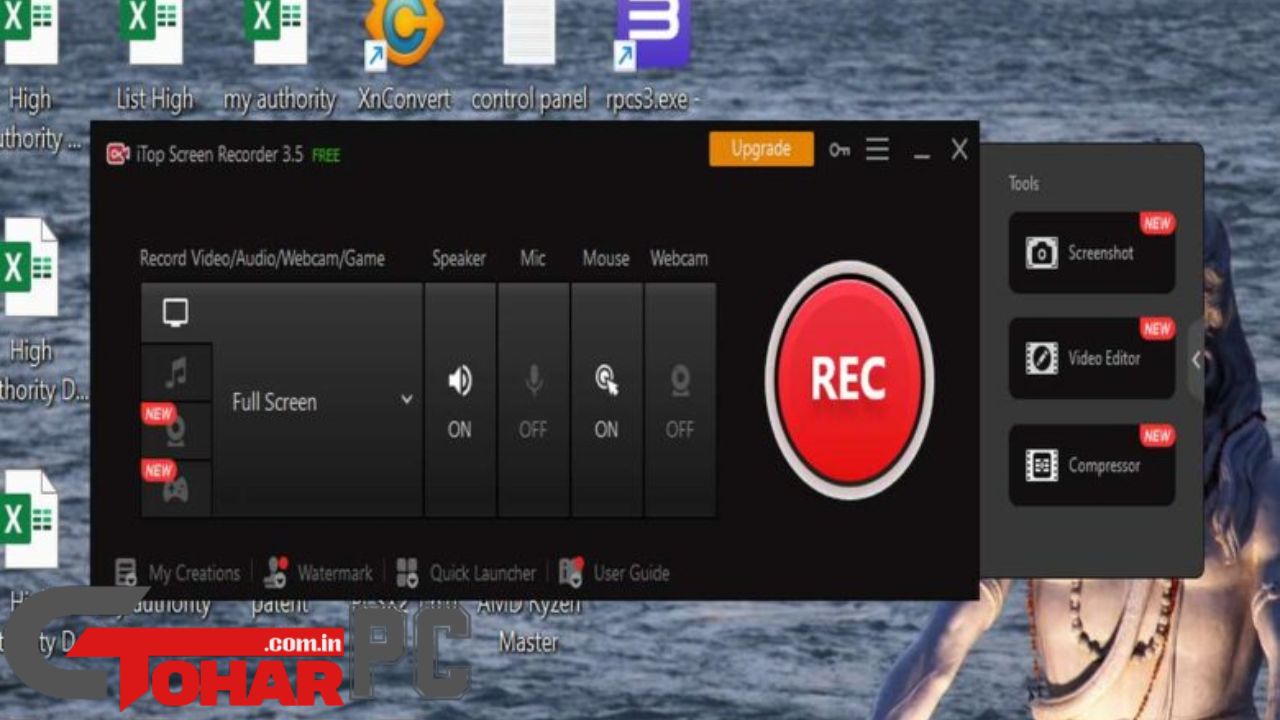The image size is (1280, 720).
Task: Click the orange Upgrade button
Action: pyautogui.click(x=761, y=149)
